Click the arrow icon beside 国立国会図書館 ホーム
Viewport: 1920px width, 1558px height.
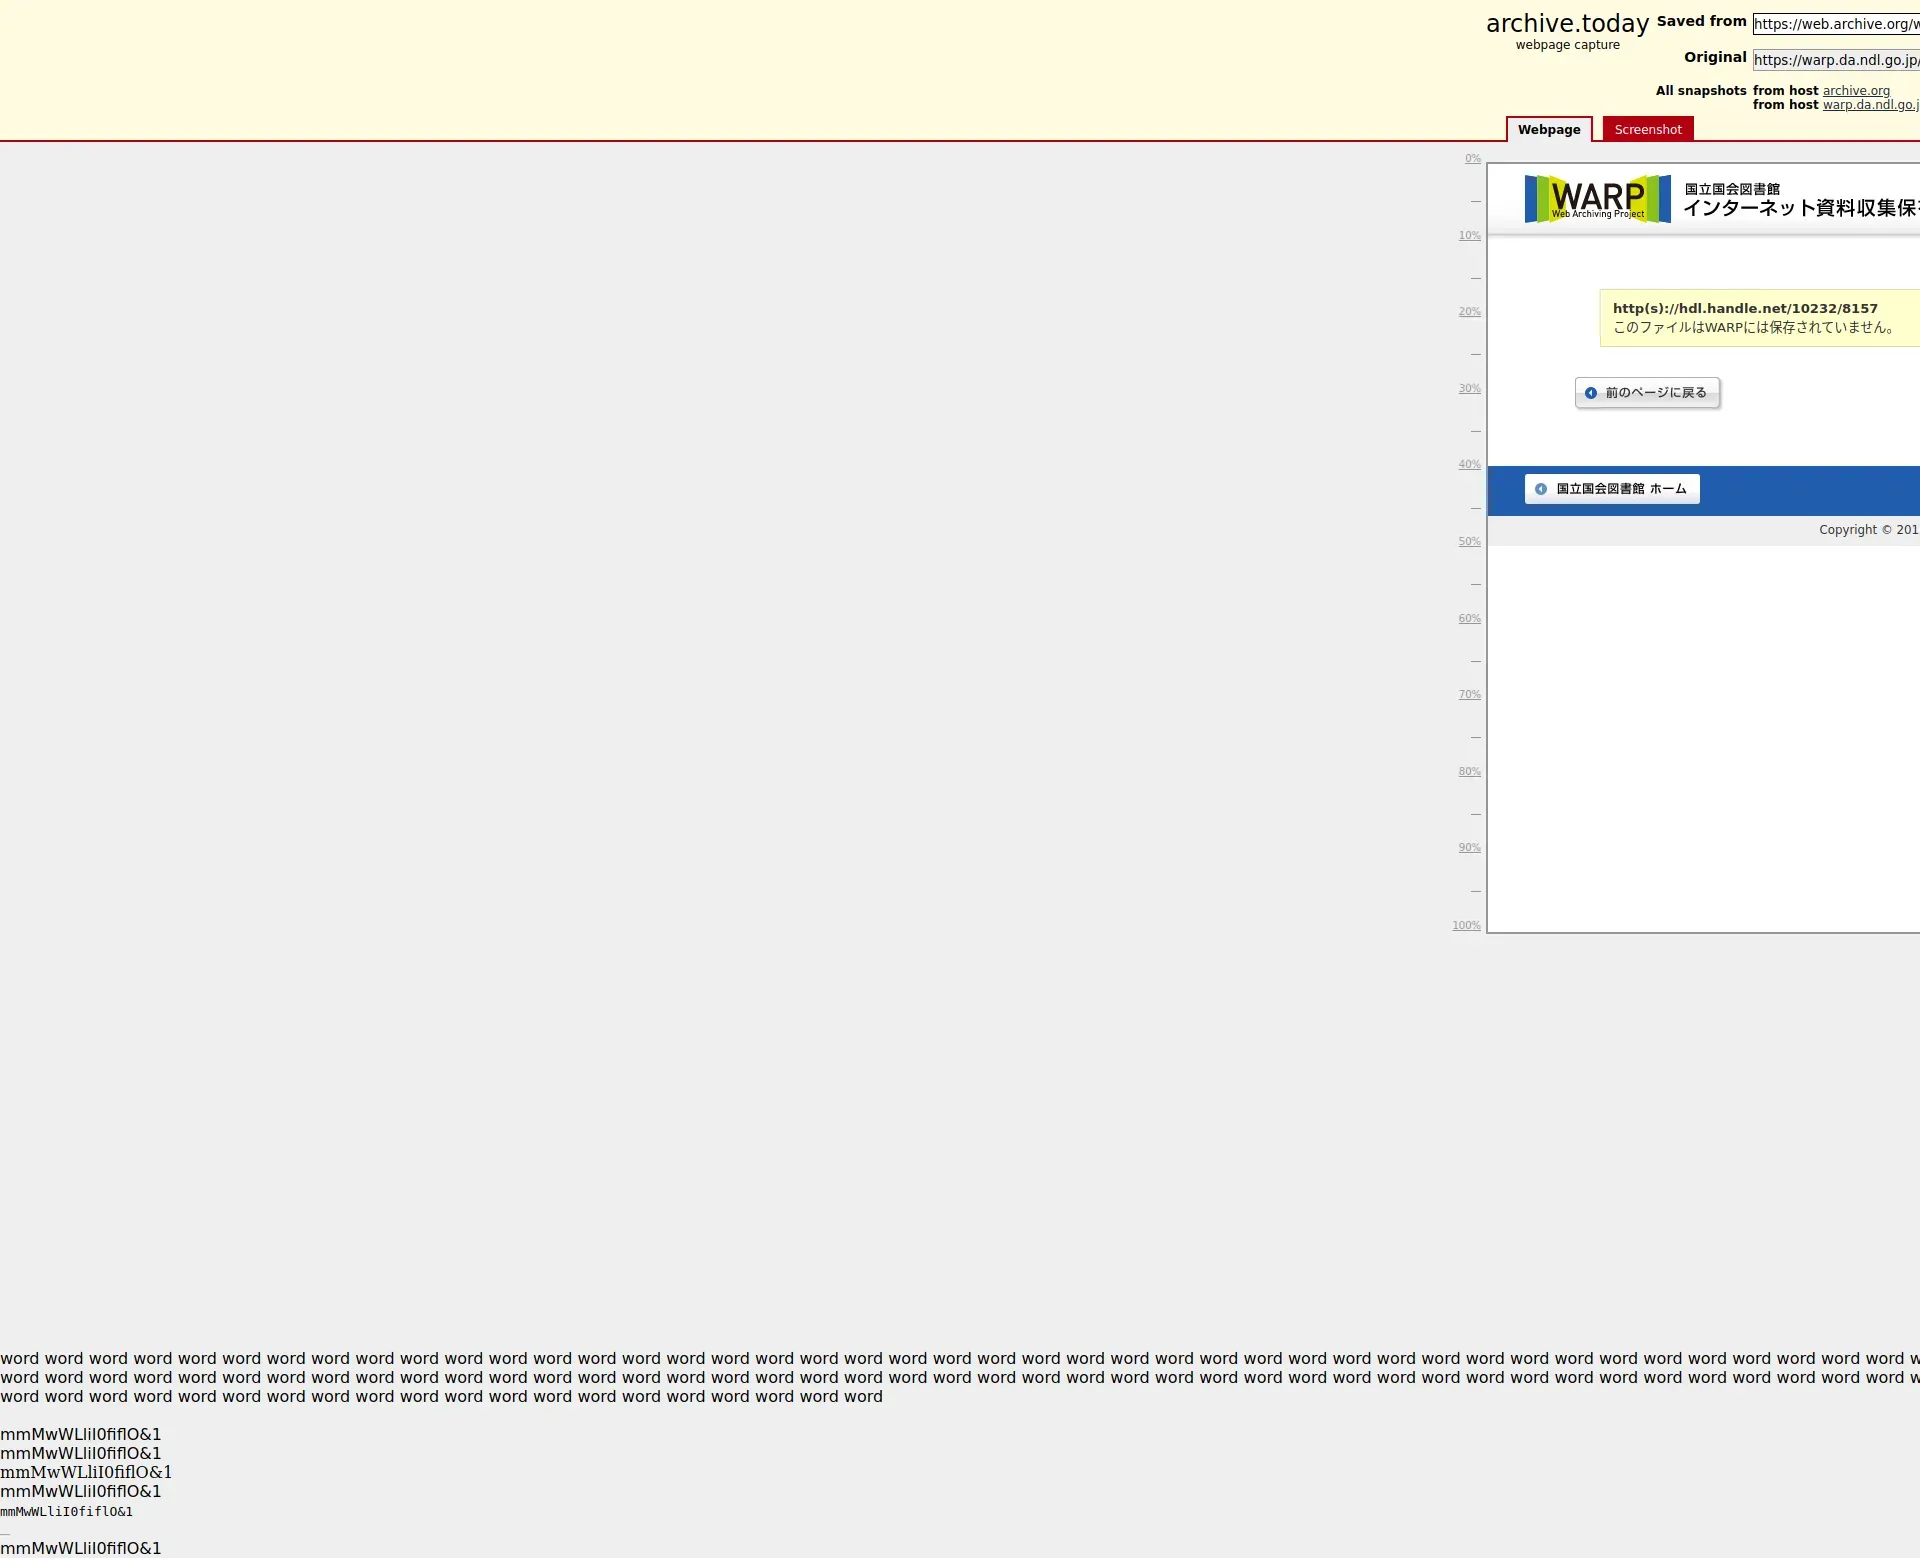[x=1540, y=489]
